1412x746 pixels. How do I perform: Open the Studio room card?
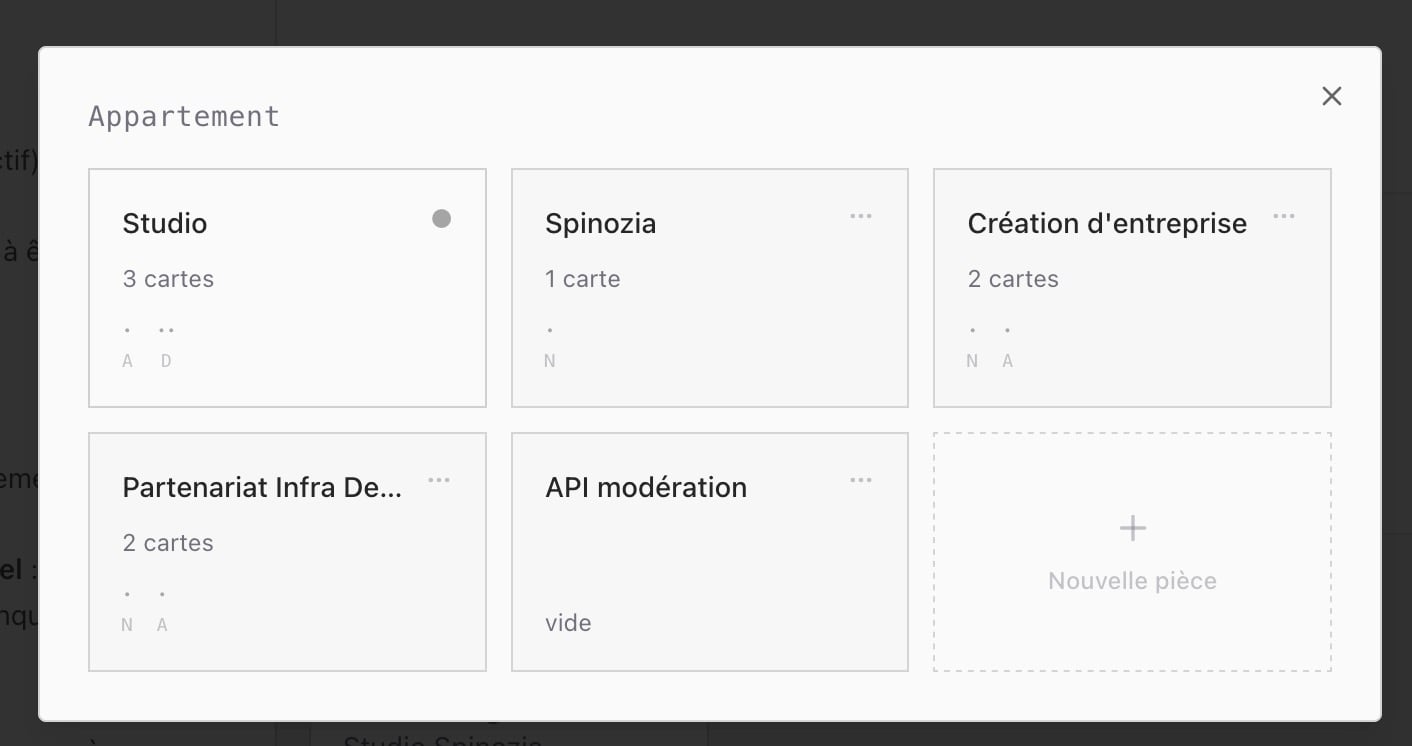(165, 223)
